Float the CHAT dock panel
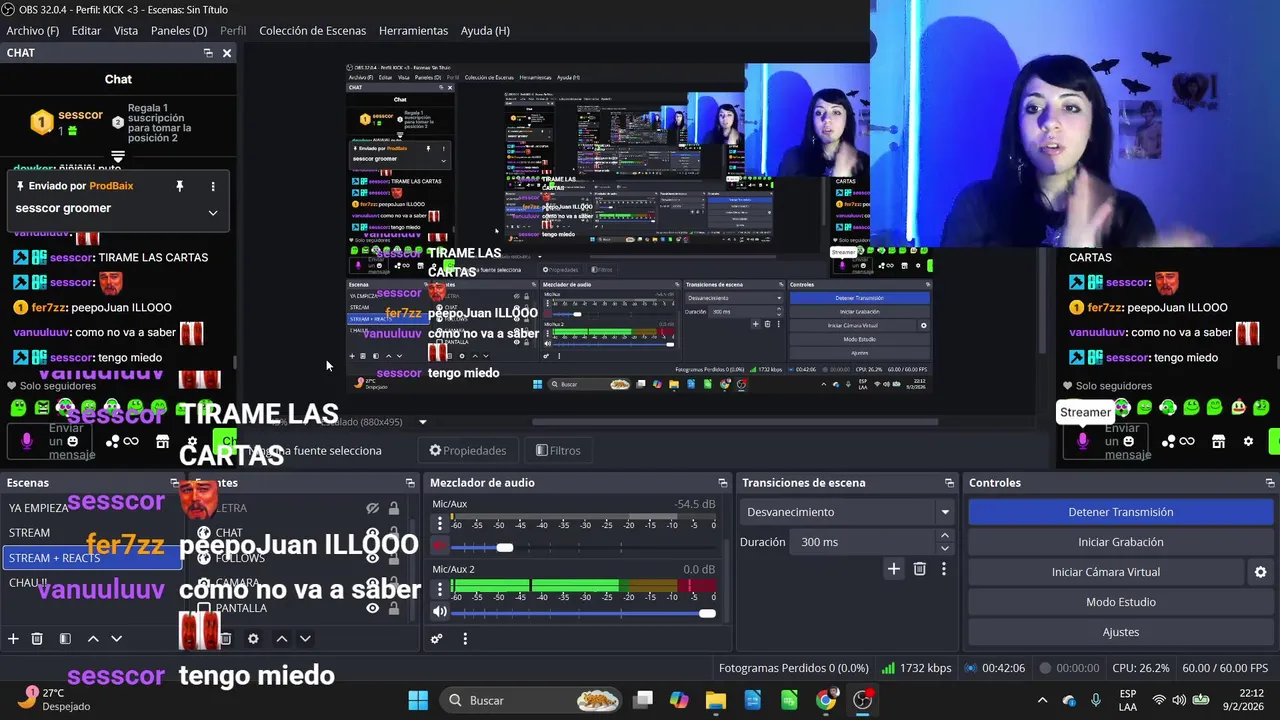 [x=208, y=53]
